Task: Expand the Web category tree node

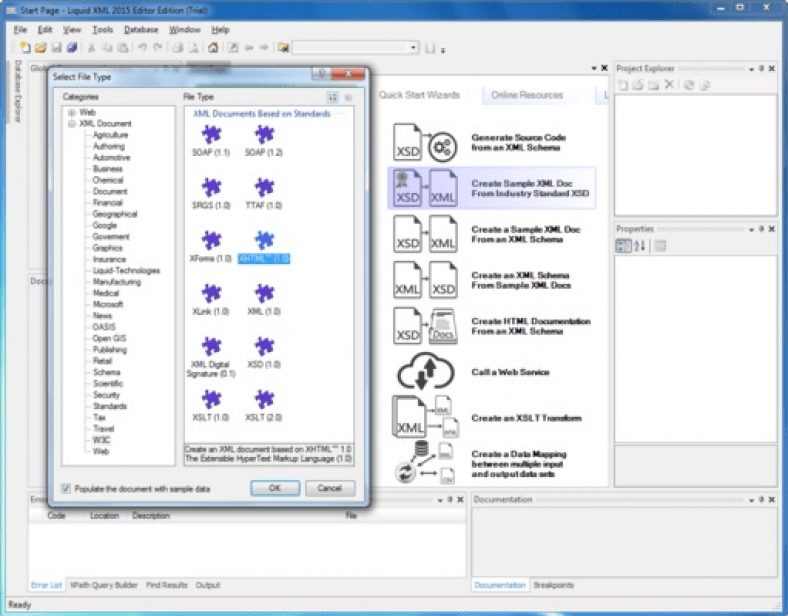Action: click(72, 112)
